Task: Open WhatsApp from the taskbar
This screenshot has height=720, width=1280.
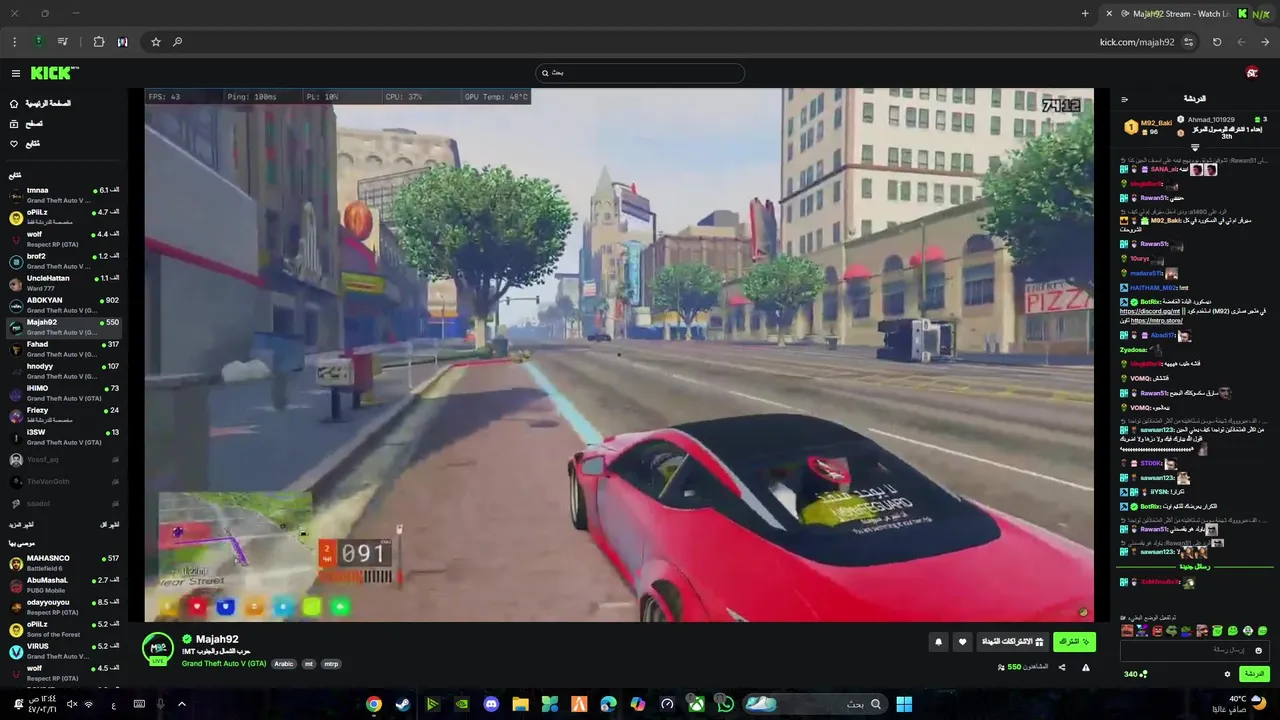Action: point(726,704)
